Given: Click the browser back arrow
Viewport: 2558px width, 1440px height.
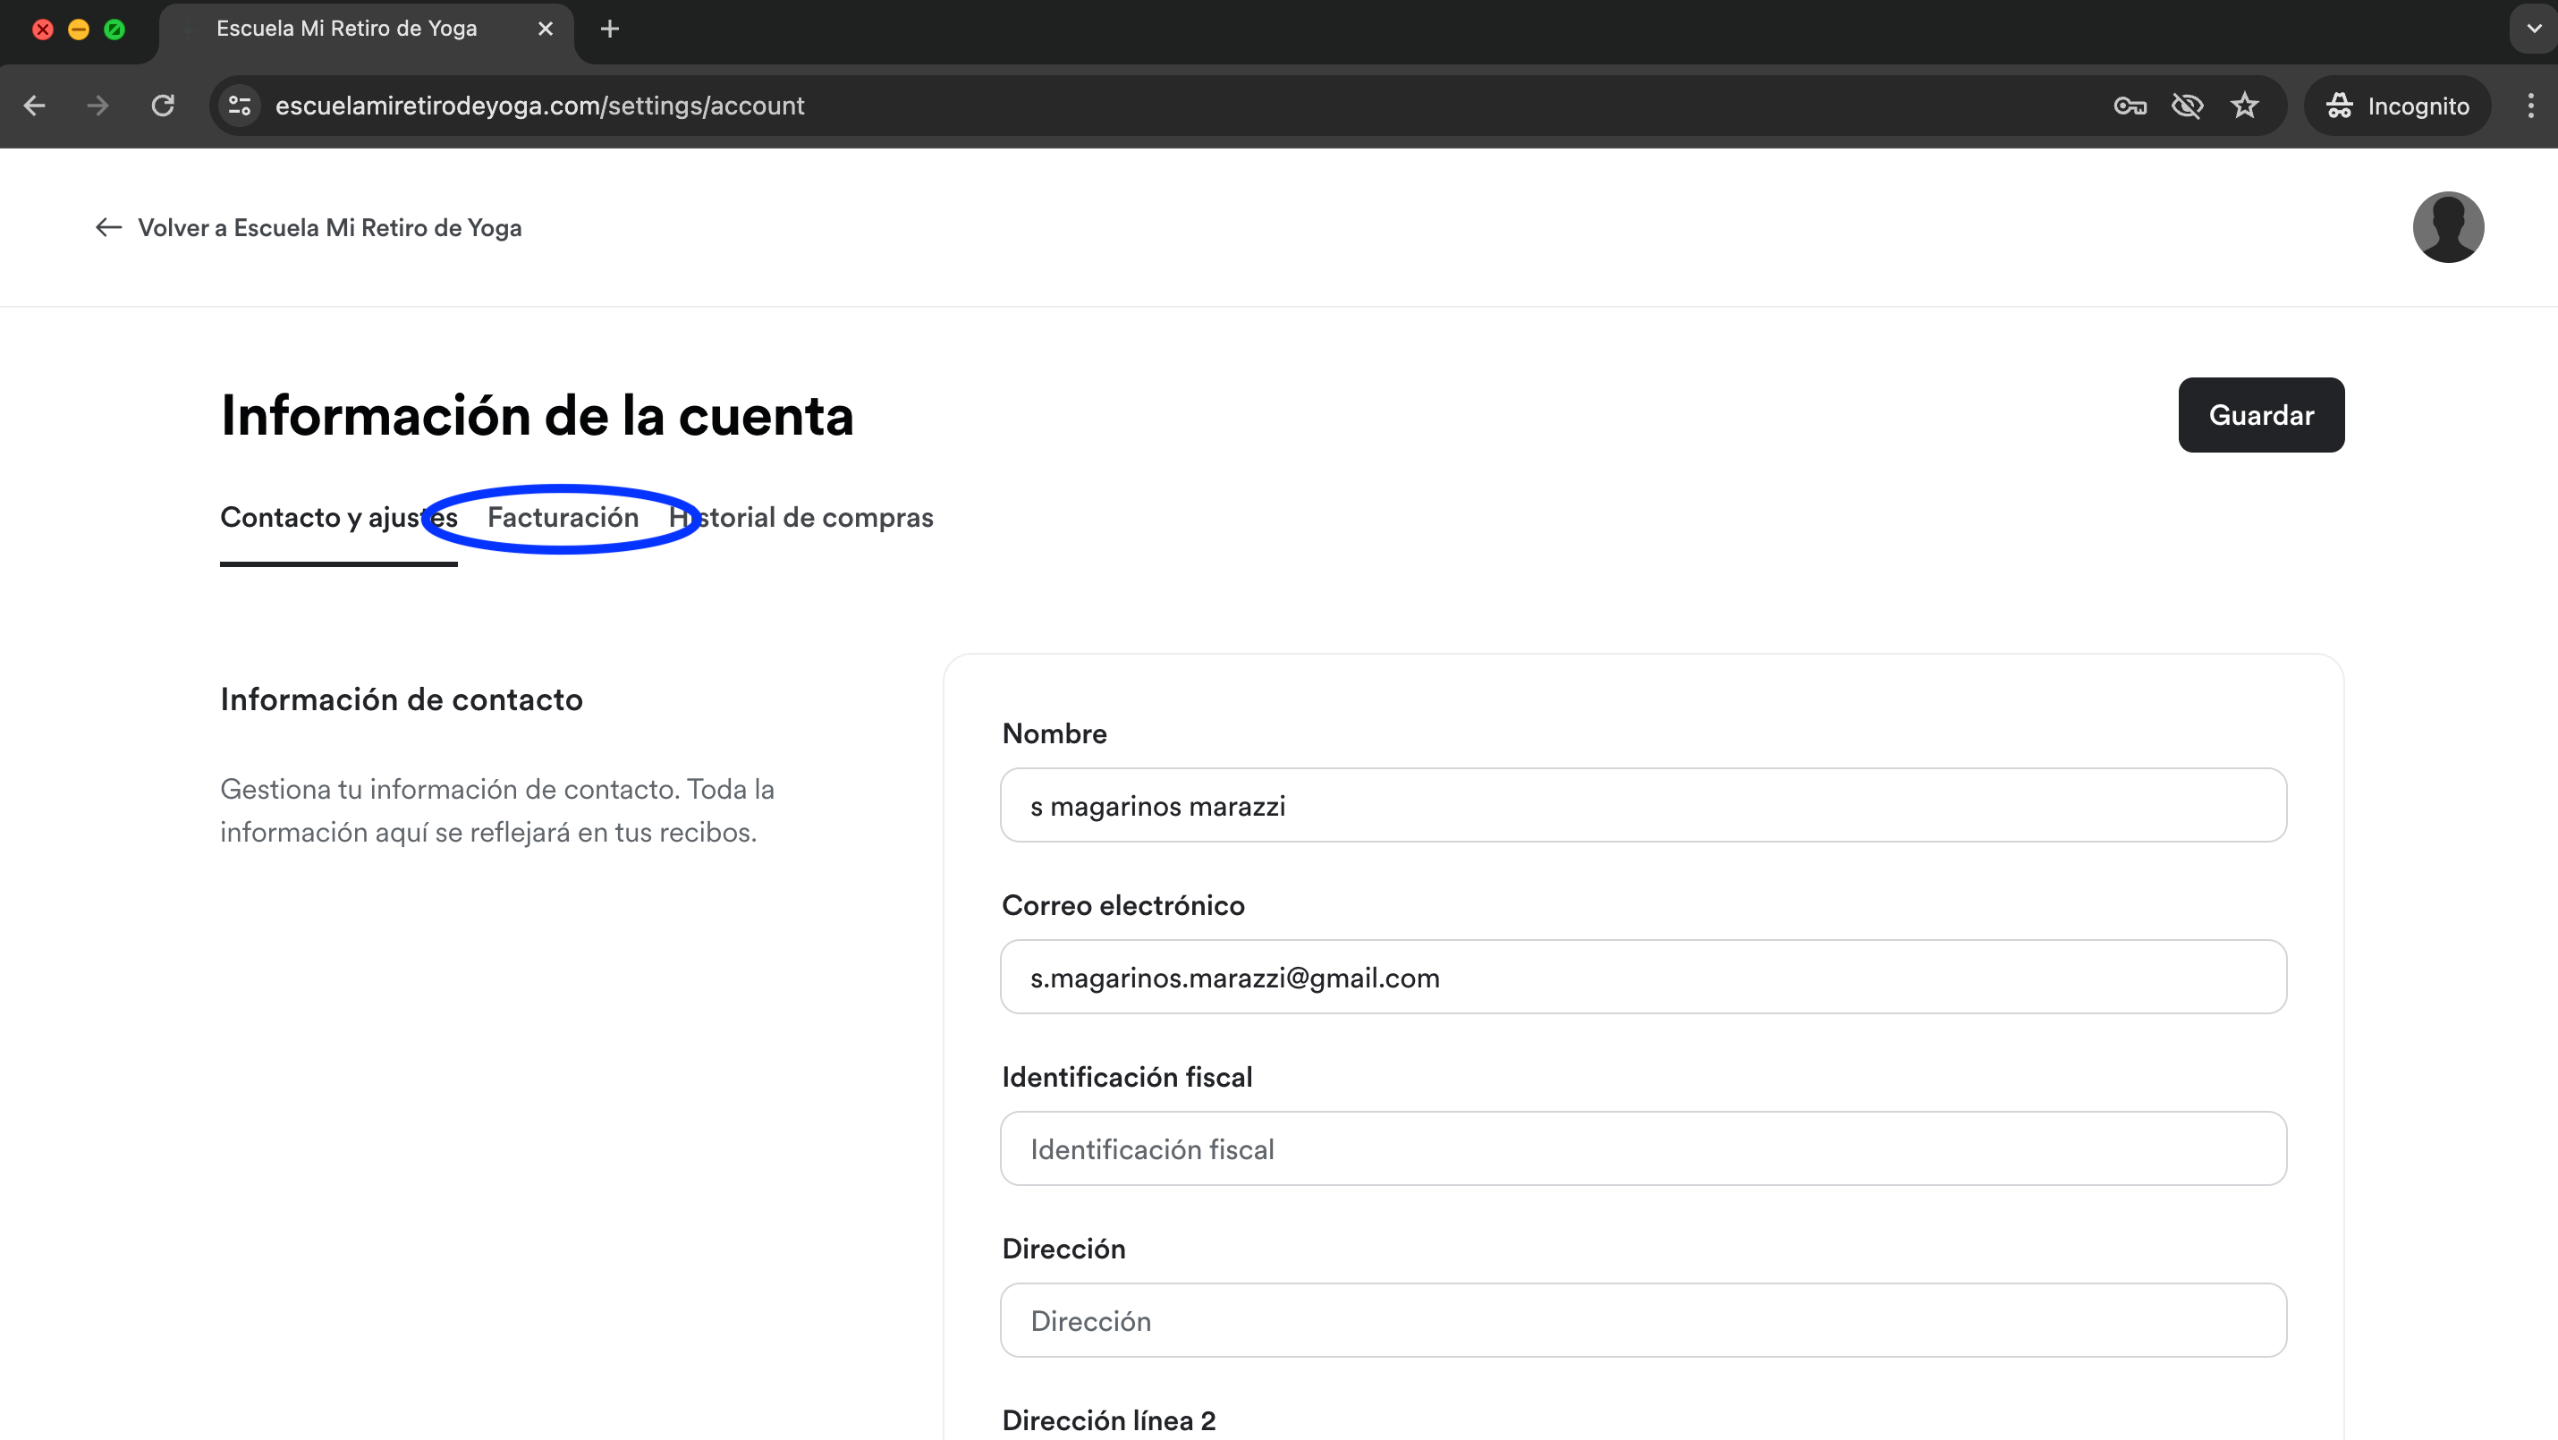Looking at the screenshot, I should 35,106.
